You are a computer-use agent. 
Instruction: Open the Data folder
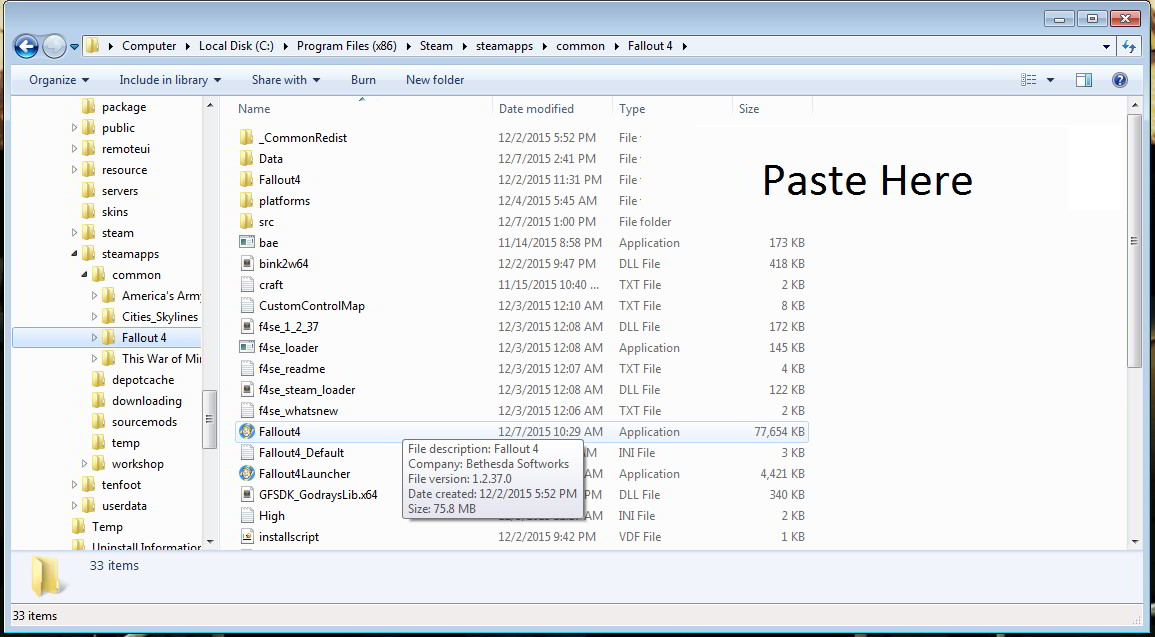[270, 158]
